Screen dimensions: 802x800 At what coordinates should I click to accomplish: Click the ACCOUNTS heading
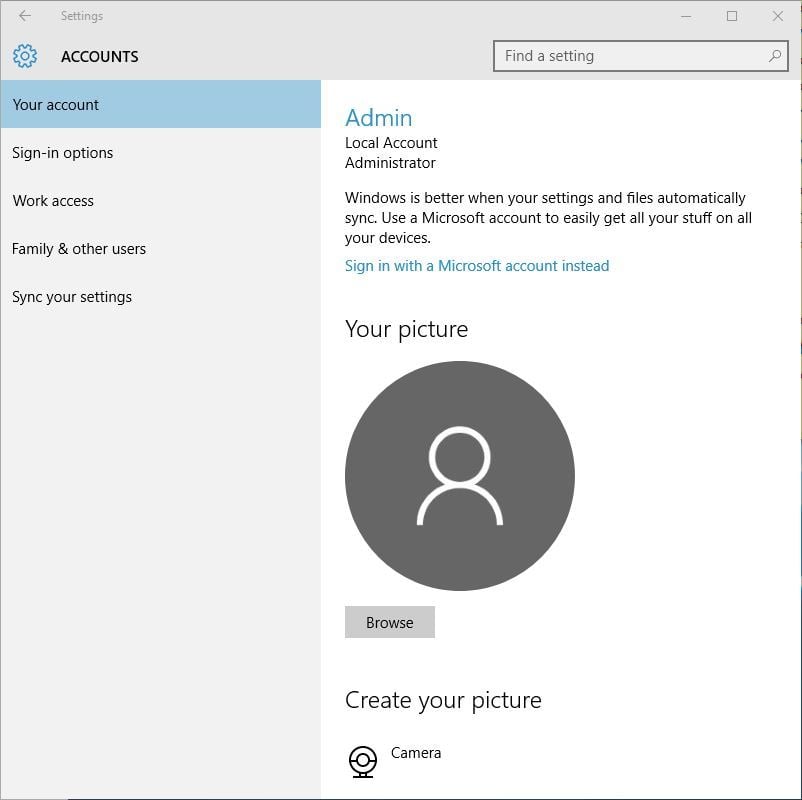click(x=100, y=56)
